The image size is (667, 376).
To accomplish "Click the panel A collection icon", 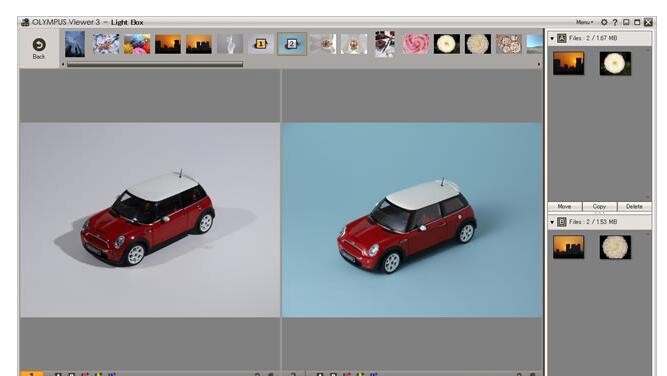I will coord(562,38).
